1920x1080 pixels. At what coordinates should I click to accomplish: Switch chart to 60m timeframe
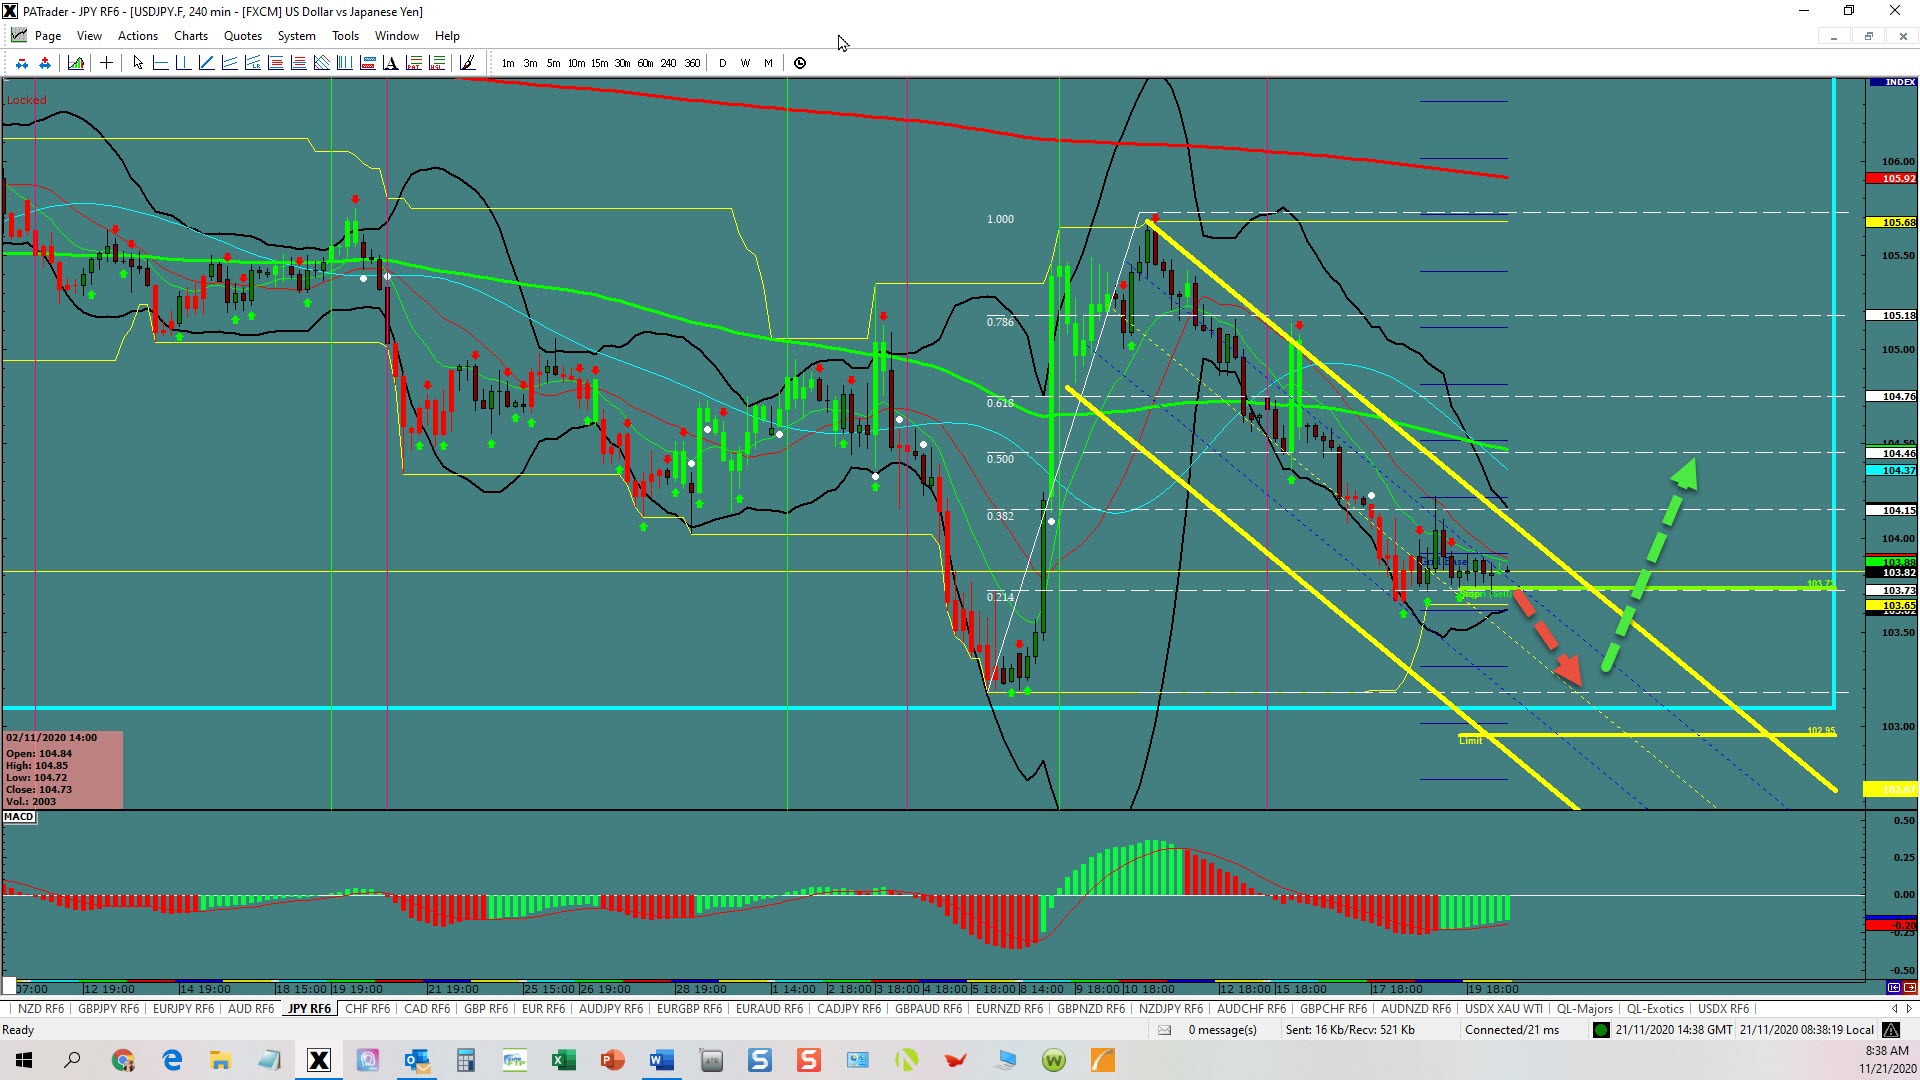pyautogui.click(x=645, y=63)
